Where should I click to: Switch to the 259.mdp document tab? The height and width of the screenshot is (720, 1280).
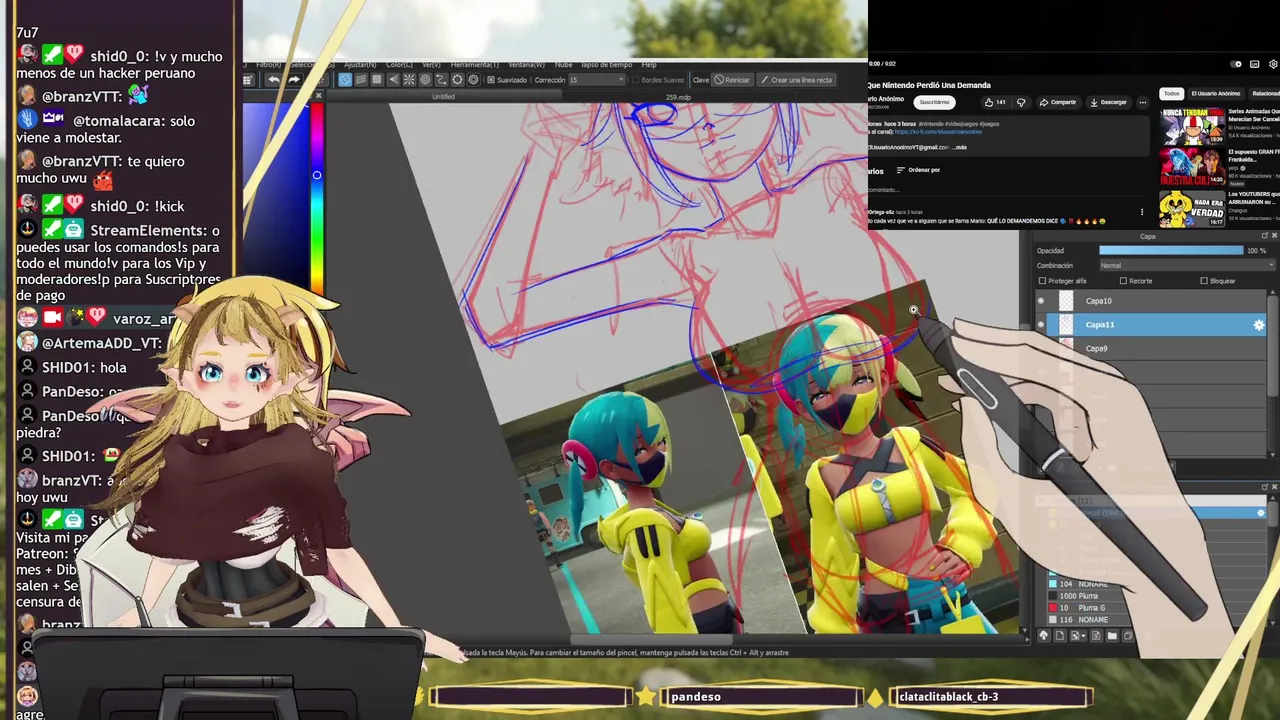[678, 97]
